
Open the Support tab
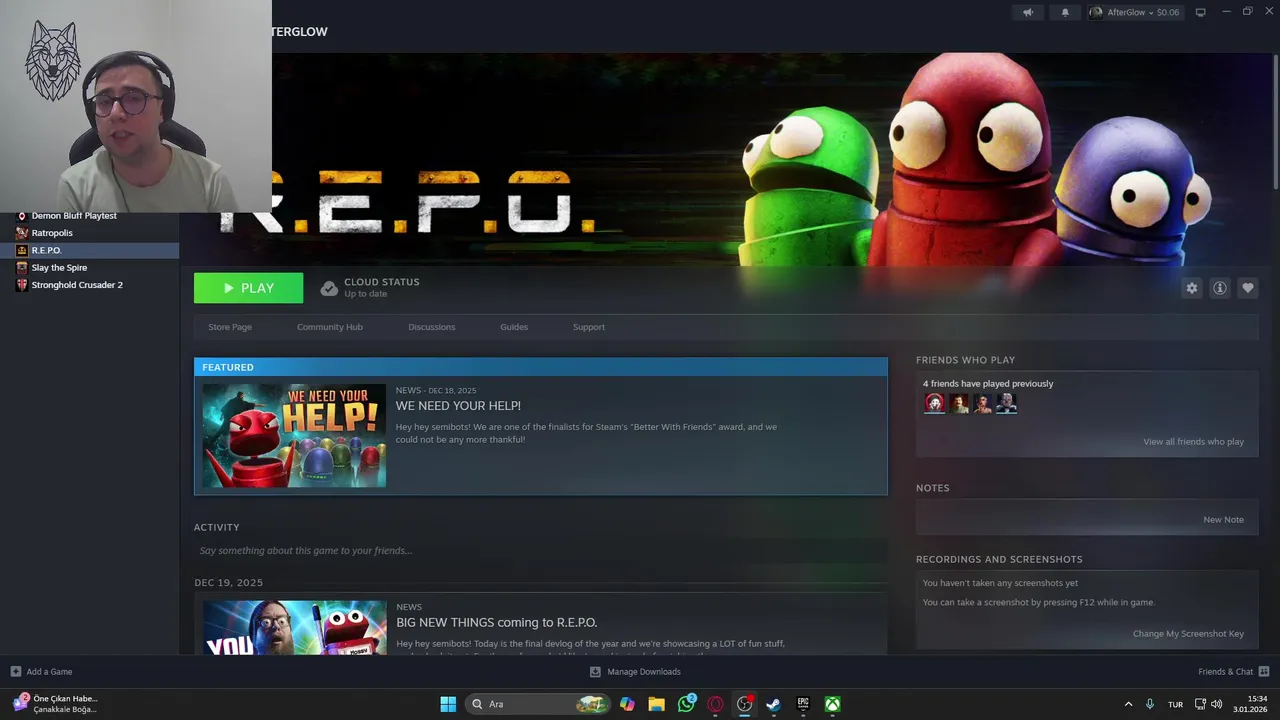point(589,327)
